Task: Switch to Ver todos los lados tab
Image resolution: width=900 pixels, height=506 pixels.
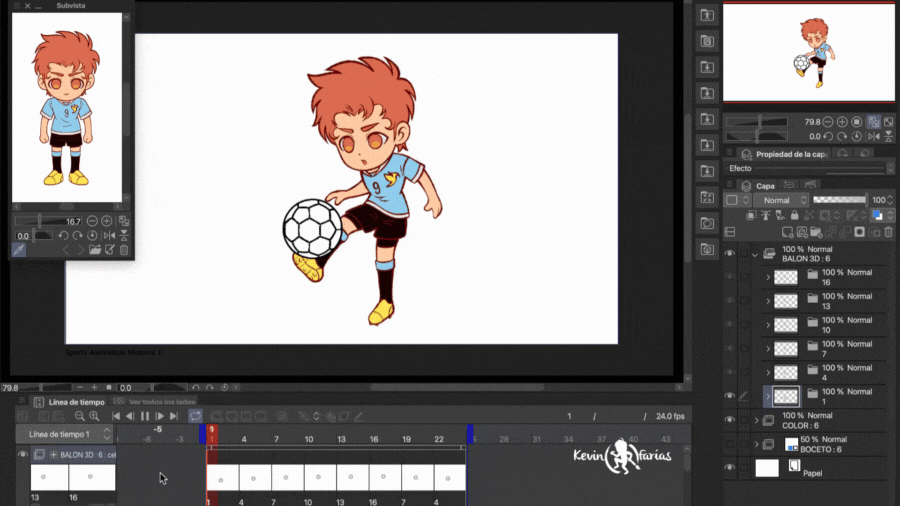Action: [x=156, y=402]
